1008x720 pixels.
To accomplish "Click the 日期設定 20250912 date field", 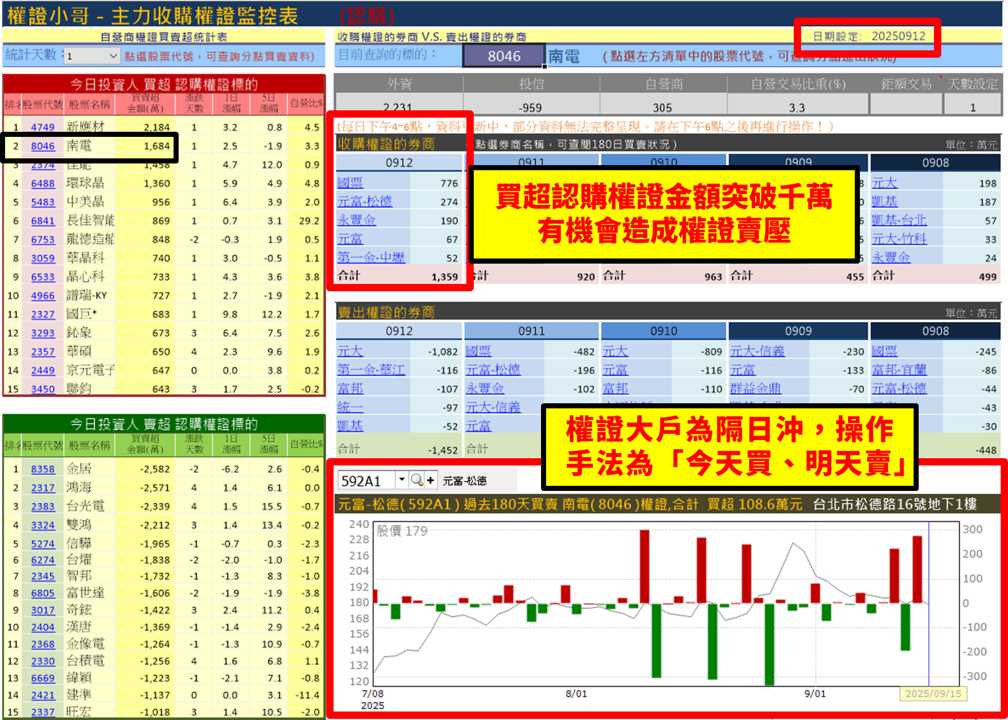I will point(867,36).
